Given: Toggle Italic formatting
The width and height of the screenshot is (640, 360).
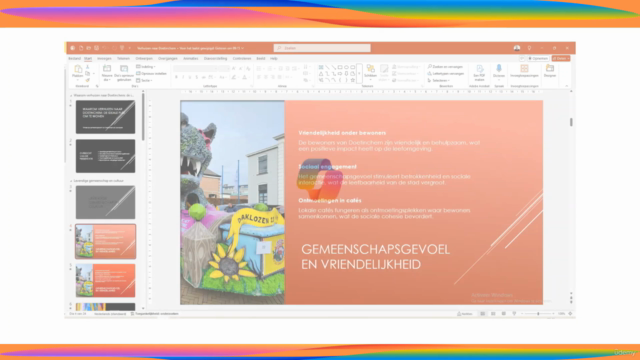Looking at the screenshot, I should (x=183, y=77).
